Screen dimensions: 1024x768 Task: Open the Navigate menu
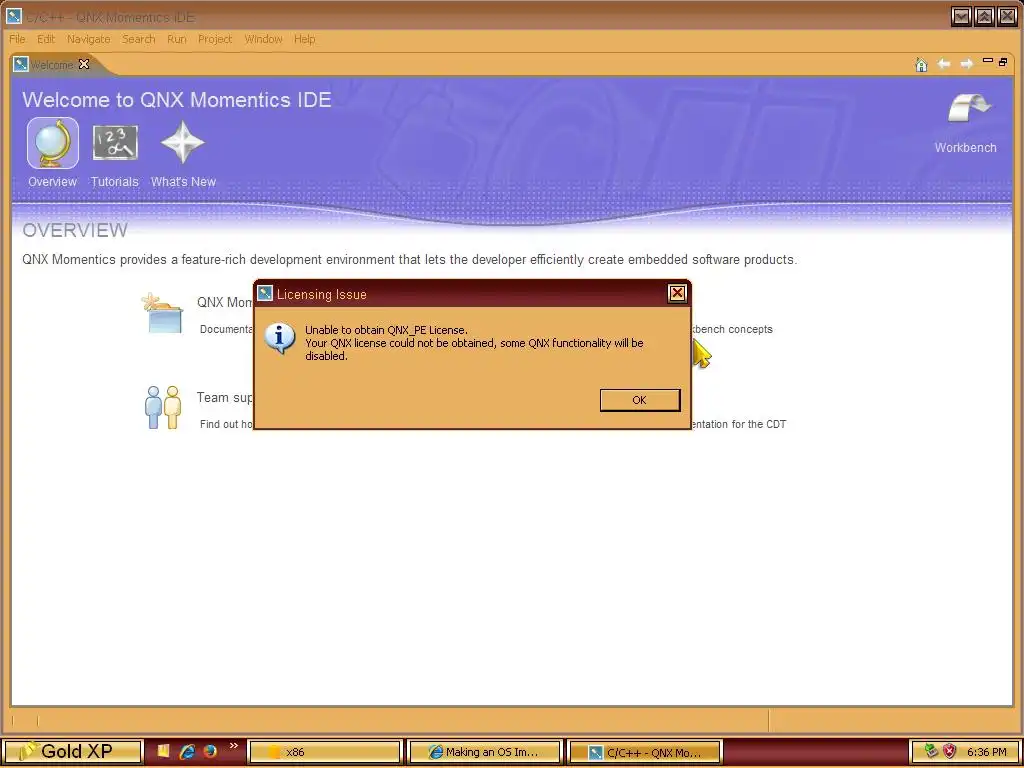coord(88,39)
